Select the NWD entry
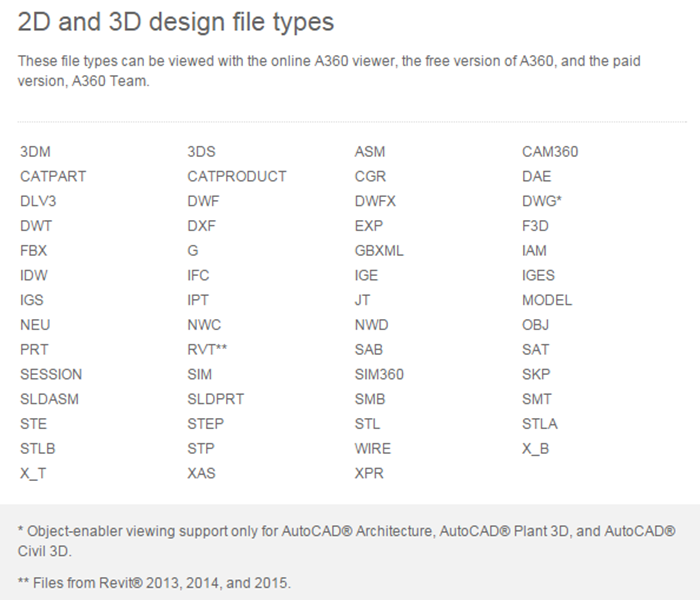 coord(371,325)
